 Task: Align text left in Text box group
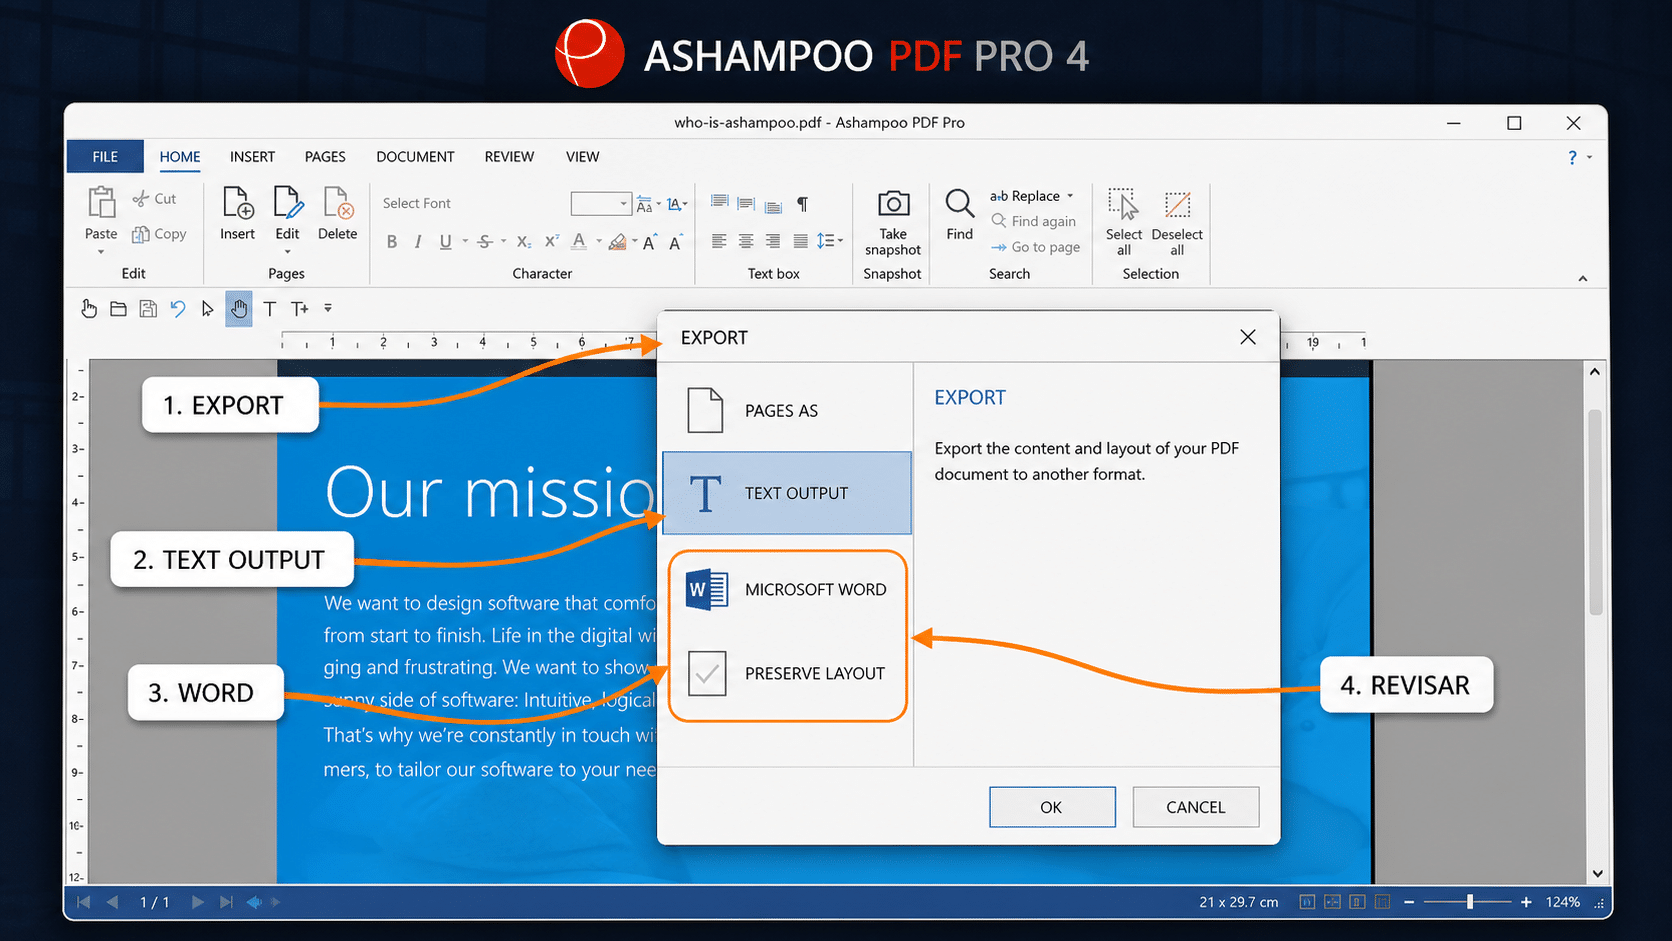(719, 241)
